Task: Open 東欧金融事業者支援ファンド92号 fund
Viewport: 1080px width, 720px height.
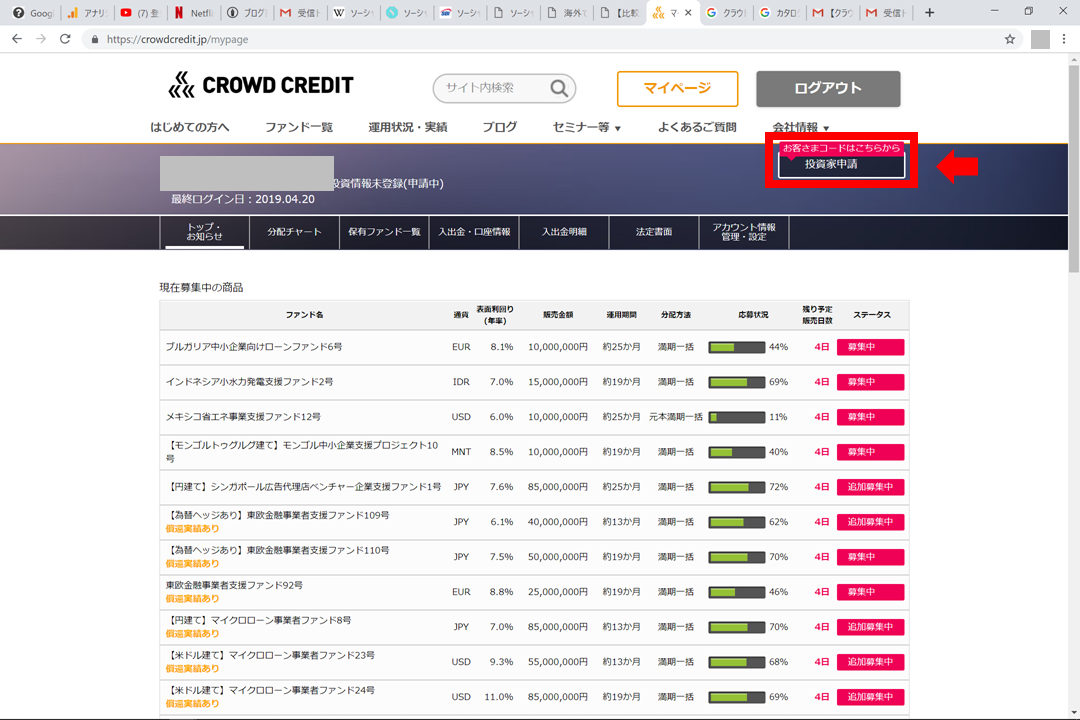Action: (234, 585)
